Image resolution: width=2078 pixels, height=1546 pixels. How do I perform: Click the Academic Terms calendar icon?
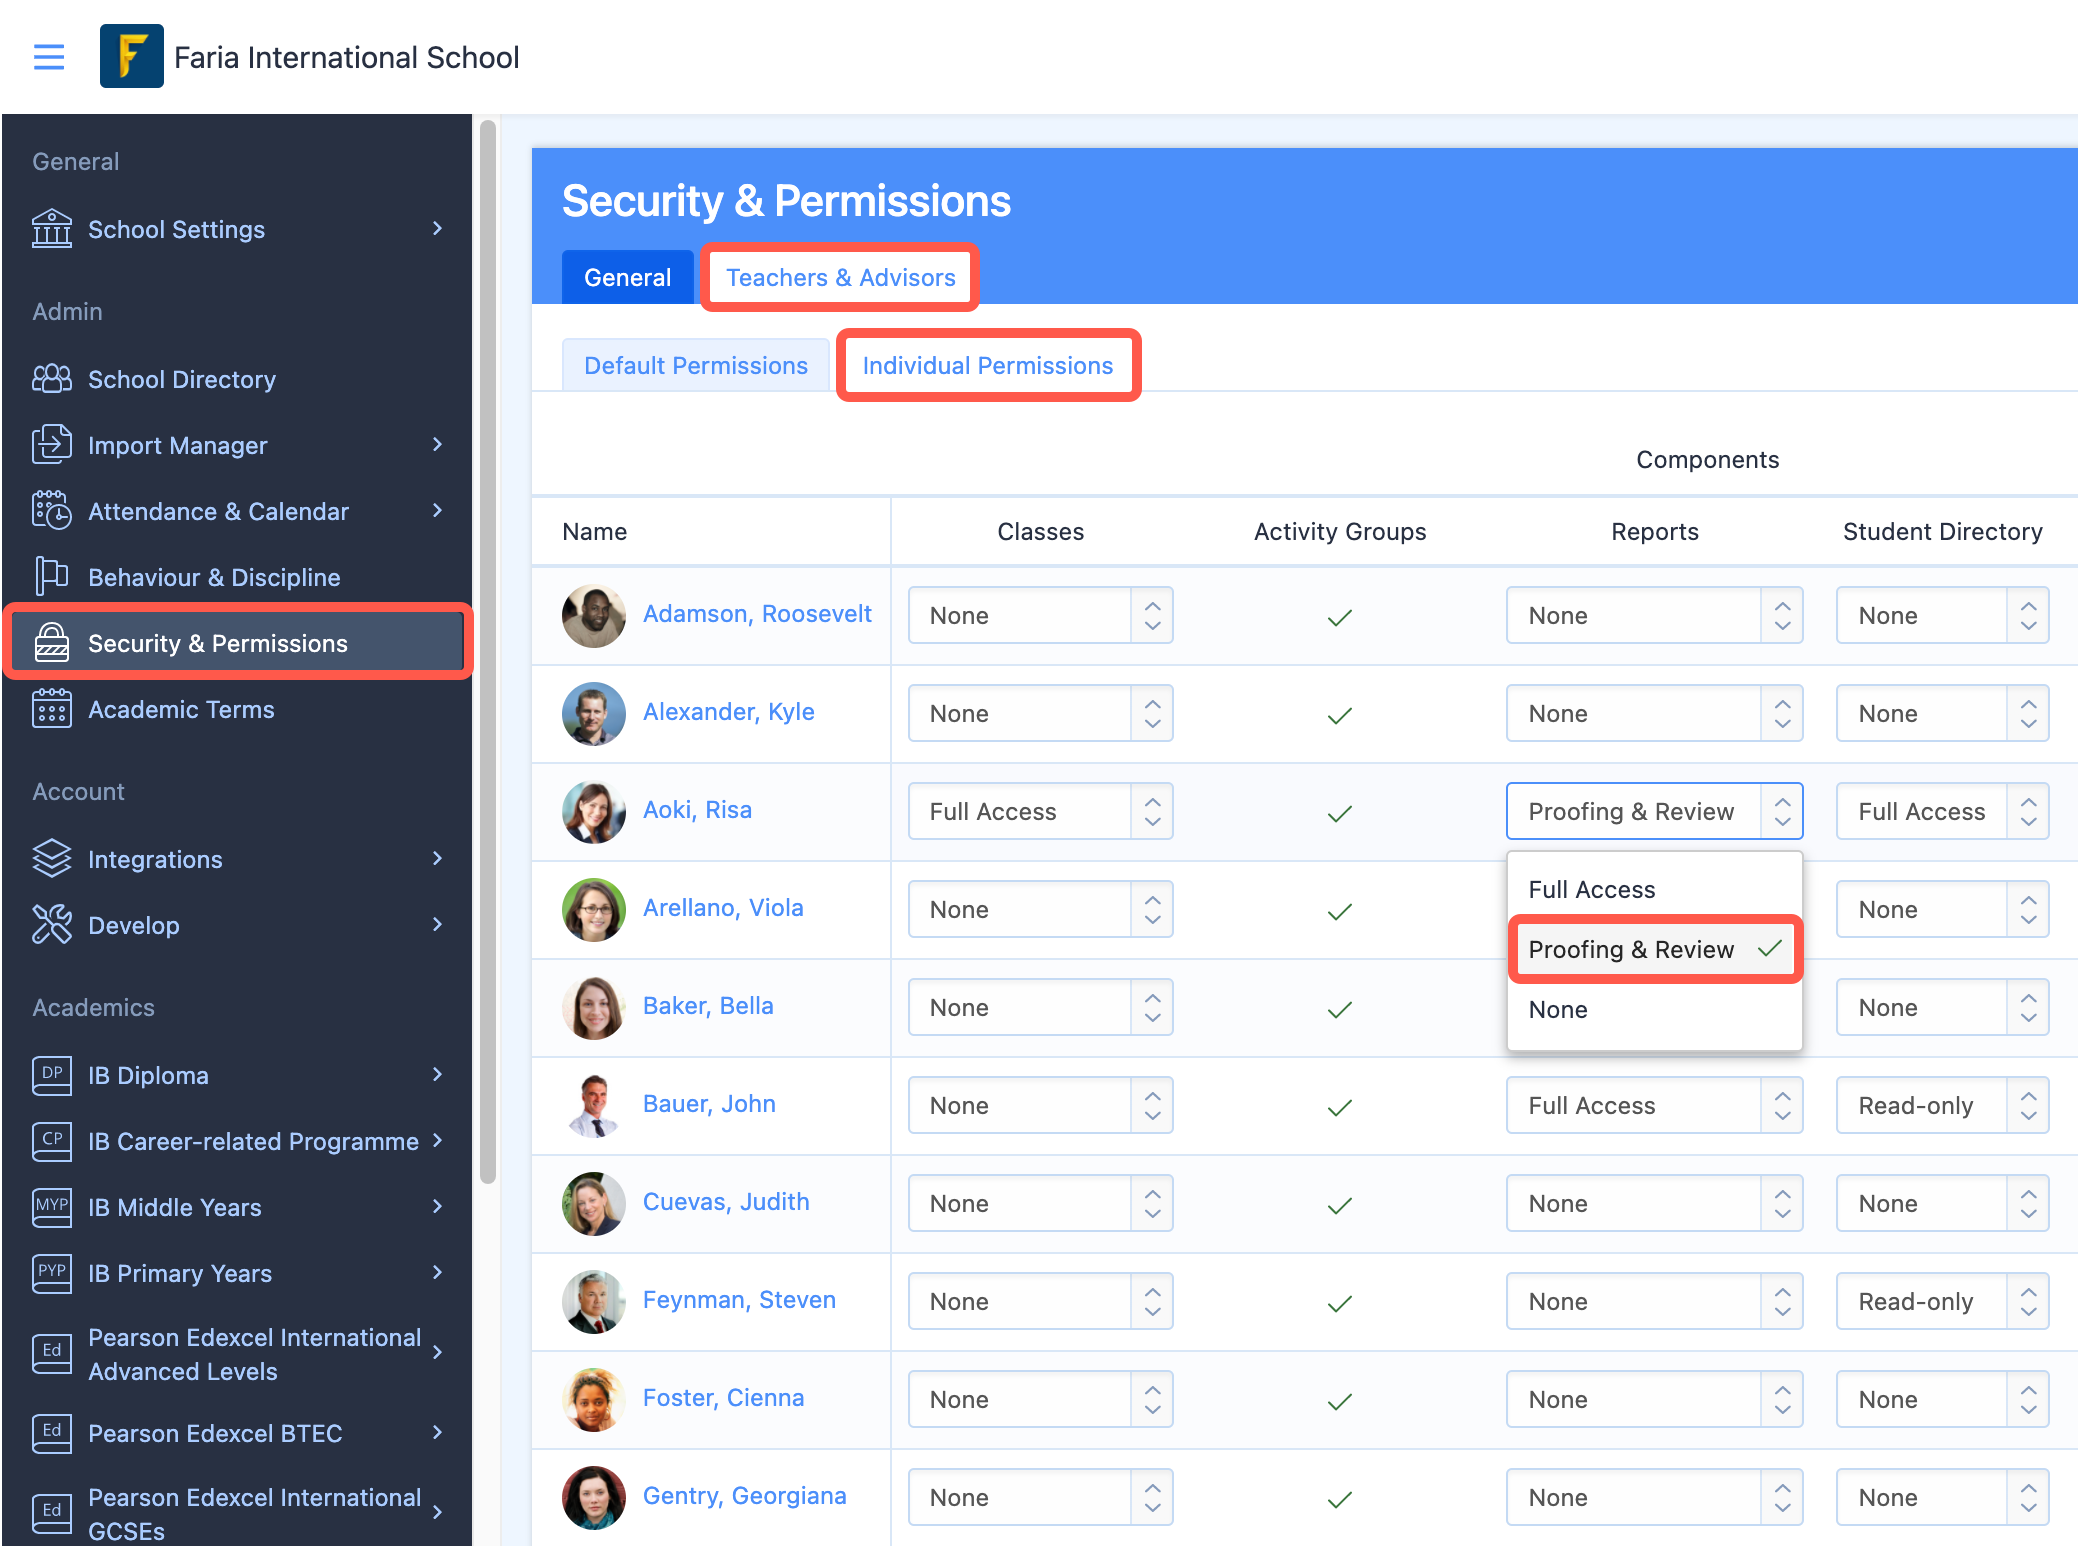(52, 709)
